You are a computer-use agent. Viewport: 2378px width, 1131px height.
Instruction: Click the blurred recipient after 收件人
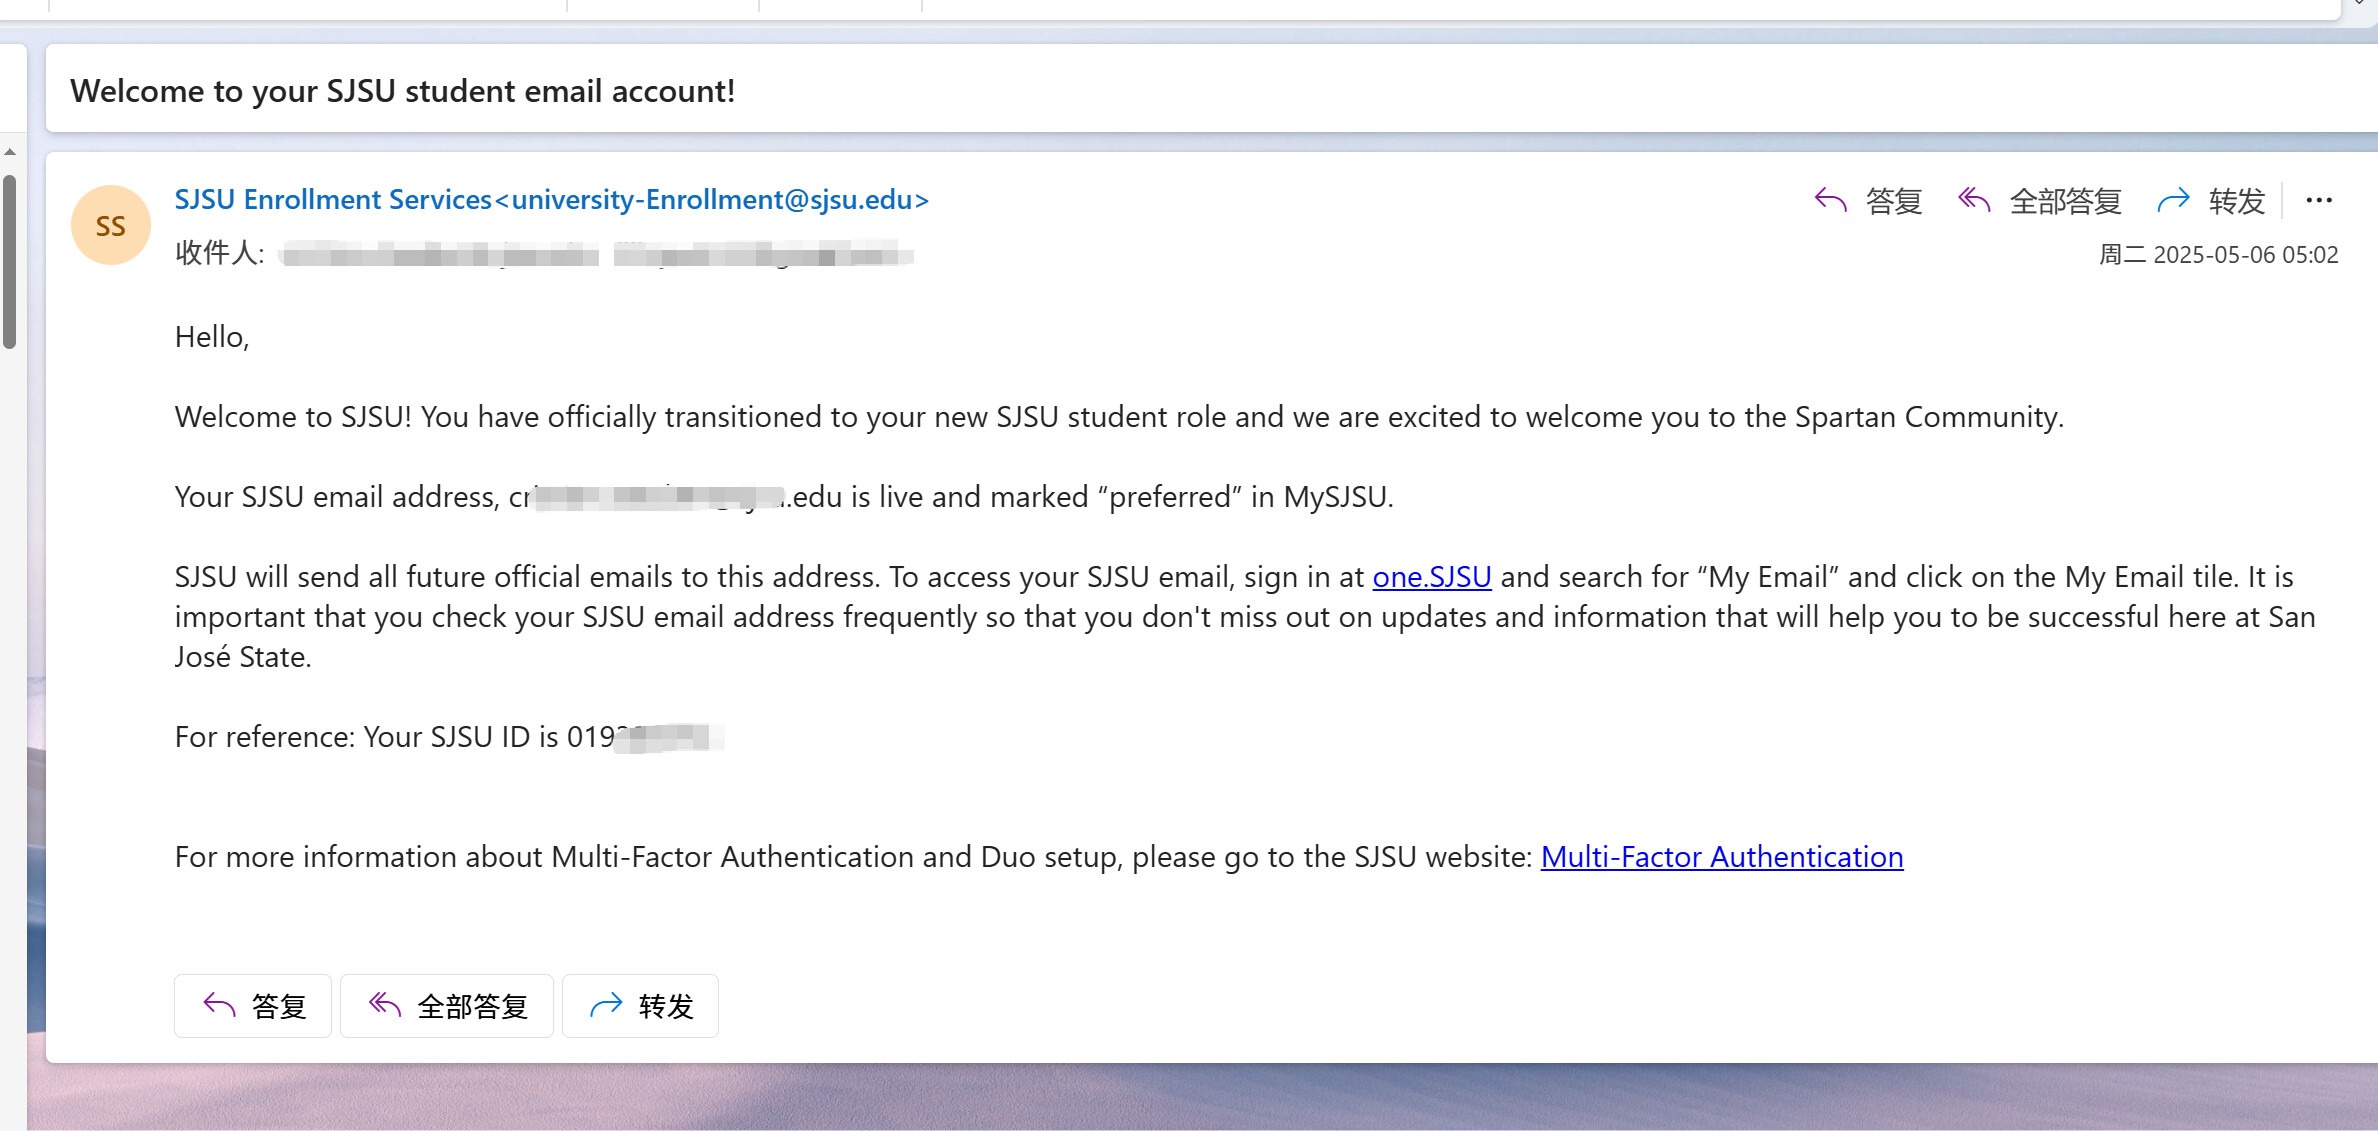[x=595, y=254]
